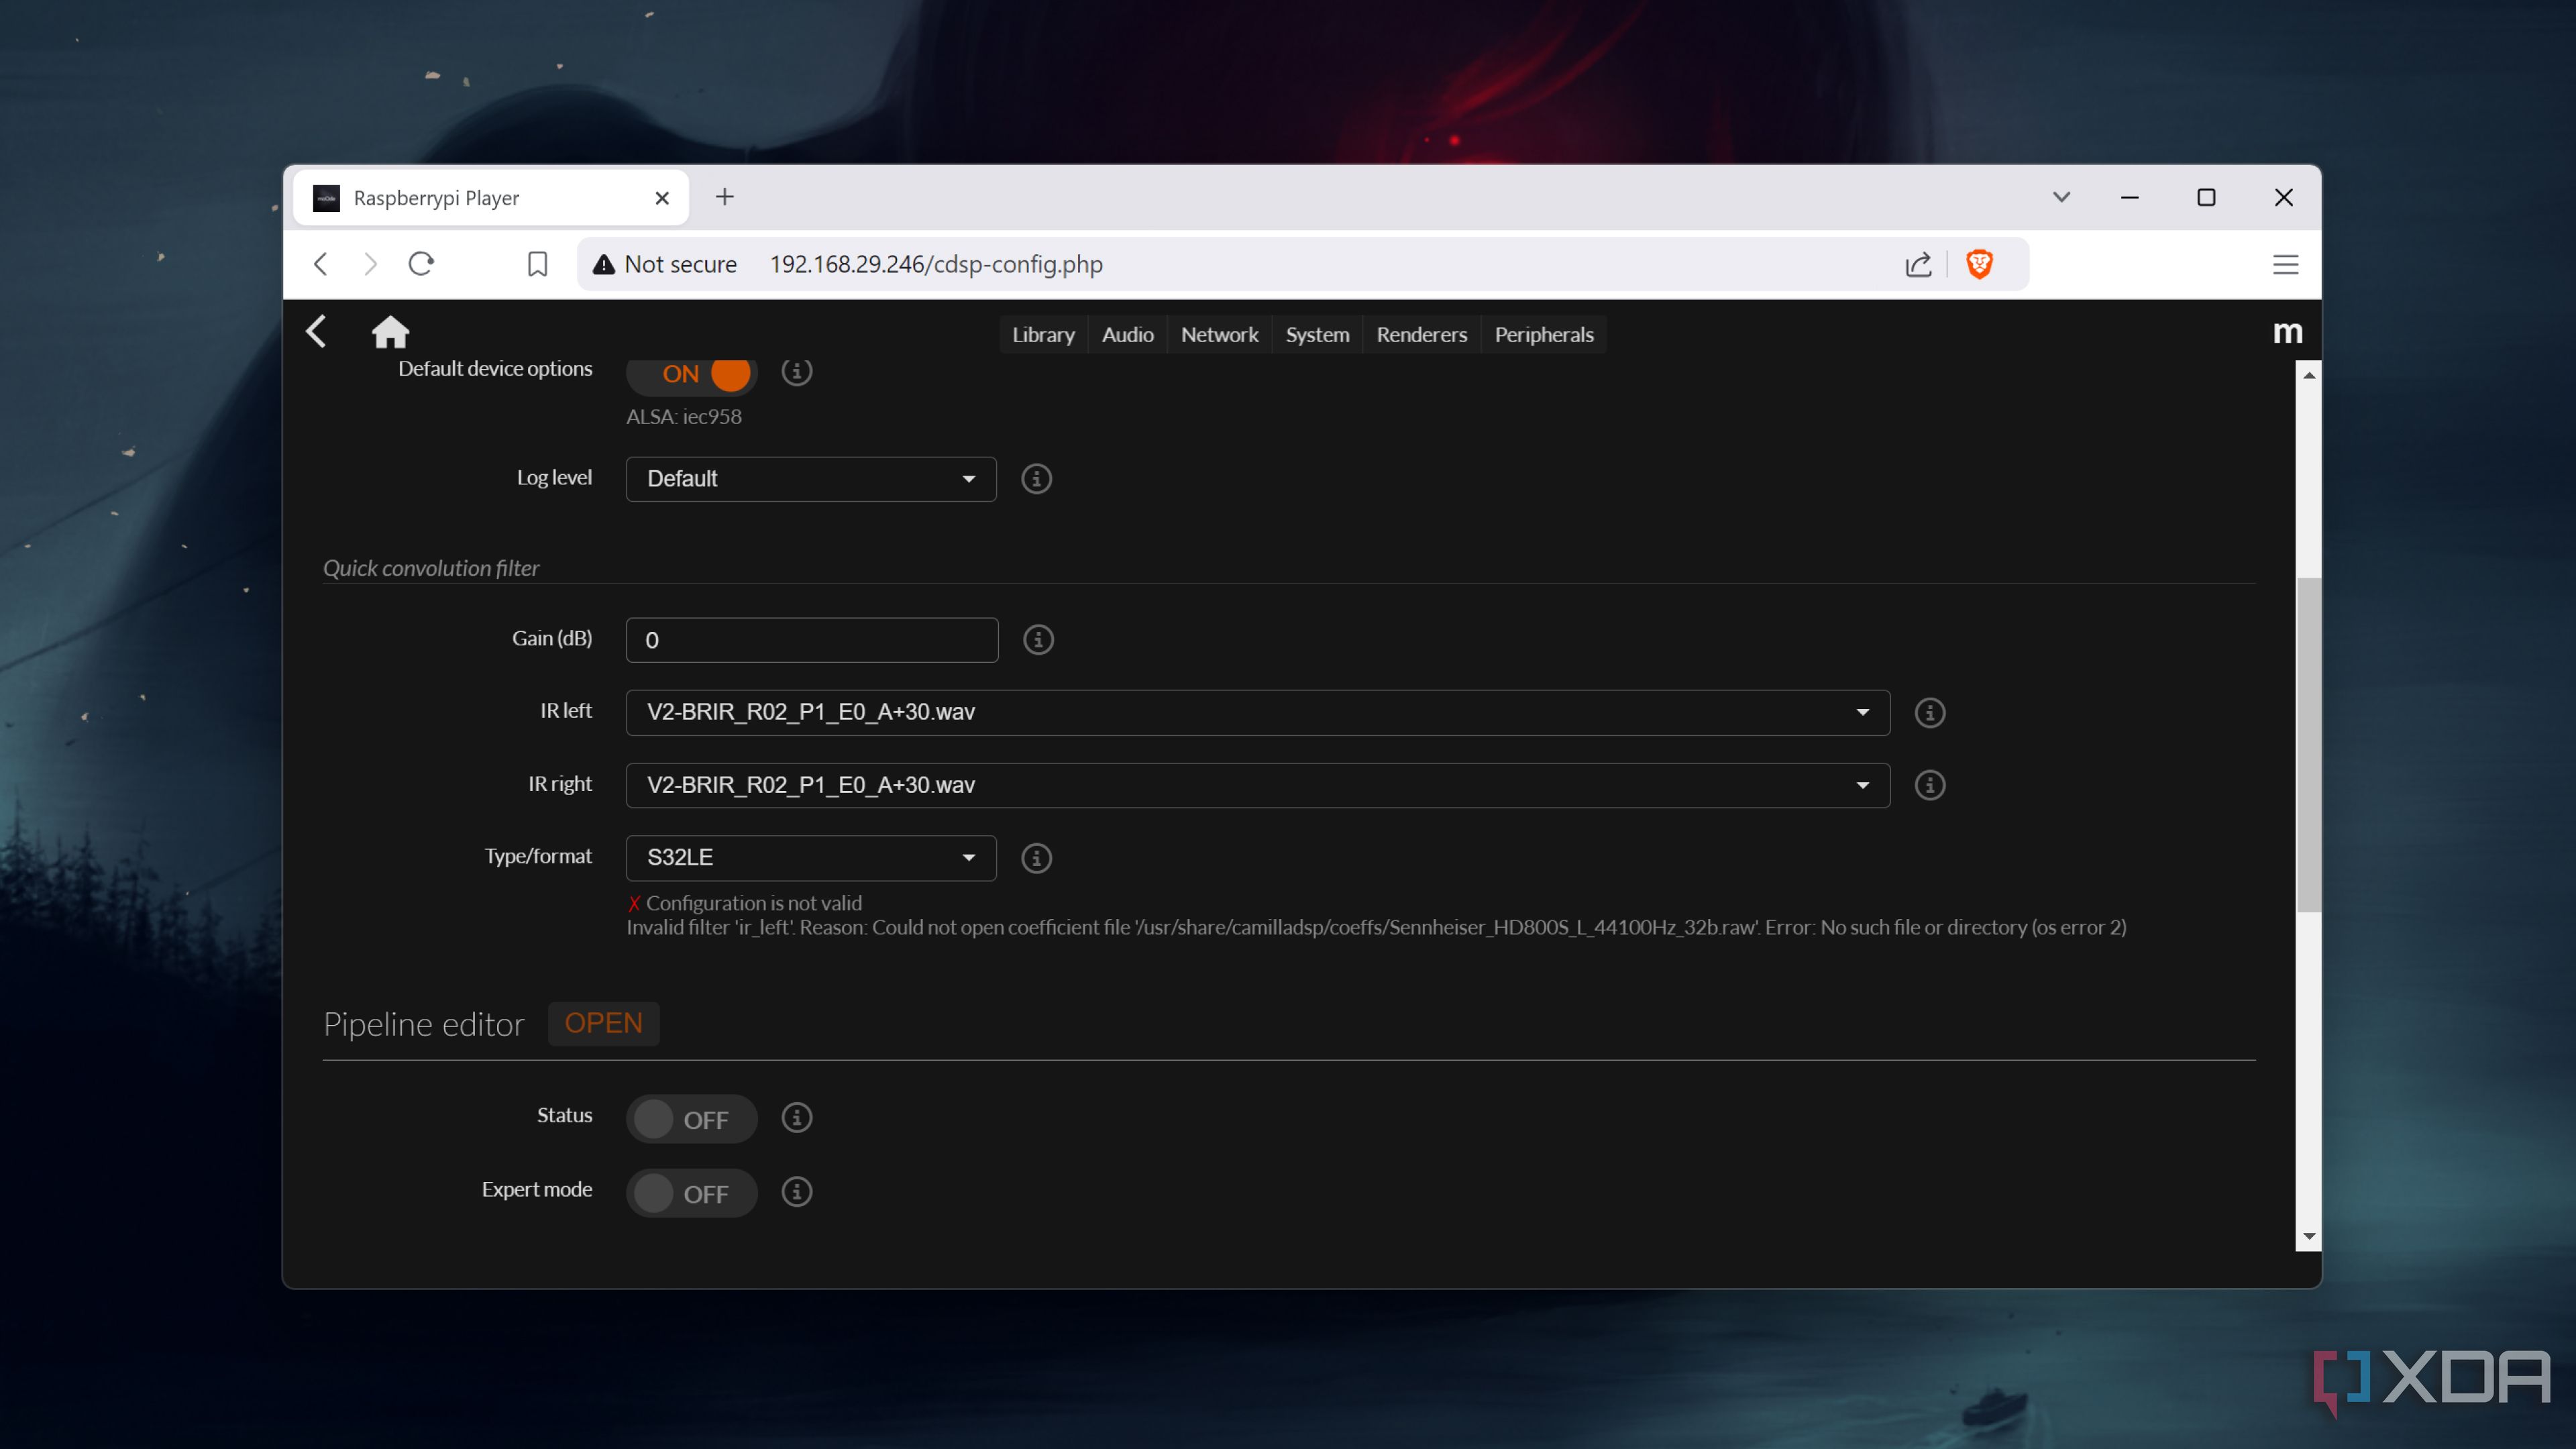Screen dimensions: 2576x1449
Task: Bookmark this page in browser toolbar
Action: 537,264
